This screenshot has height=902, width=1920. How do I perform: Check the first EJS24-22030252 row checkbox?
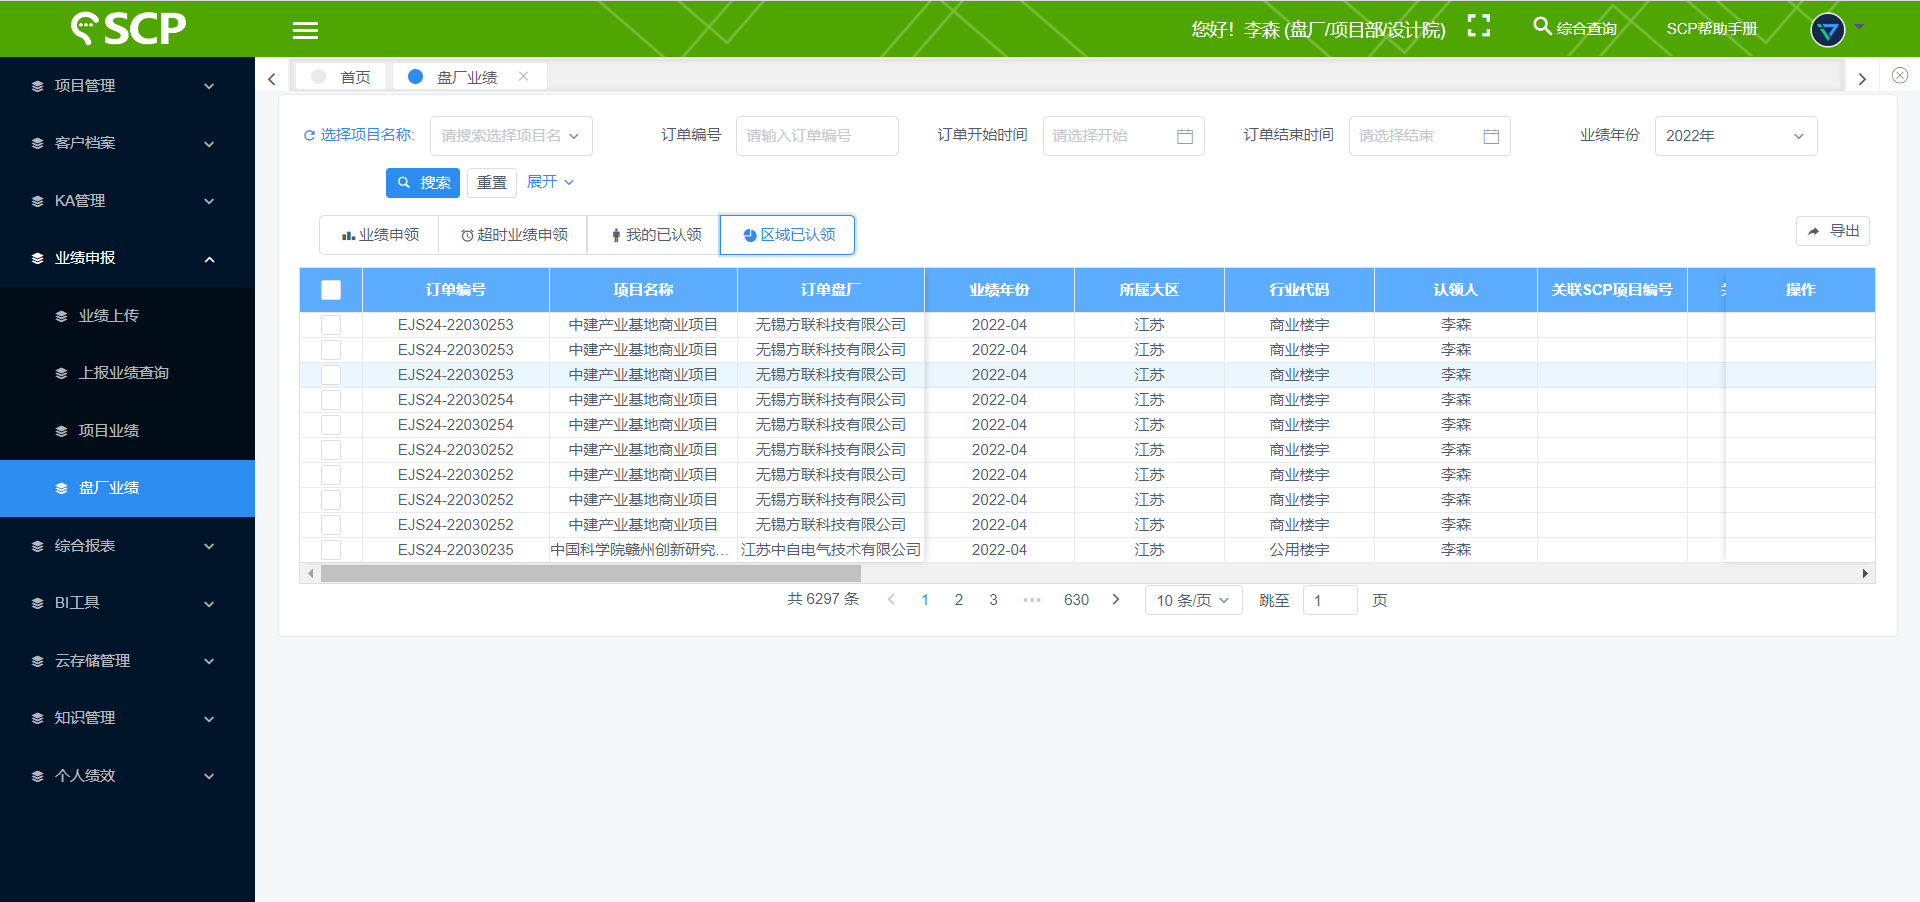point(331,450)
